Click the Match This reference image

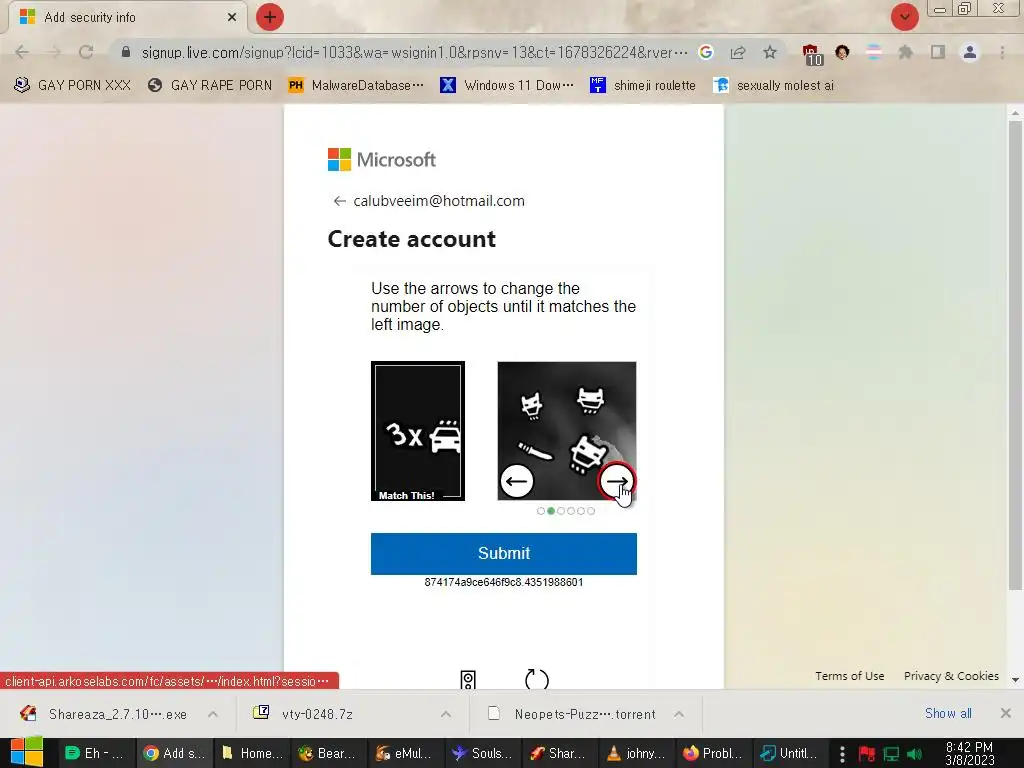[418, 431]
